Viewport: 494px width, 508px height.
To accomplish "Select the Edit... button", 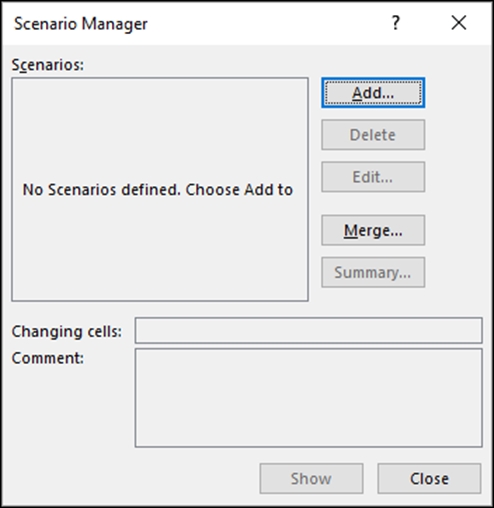I will coord(373,177).
